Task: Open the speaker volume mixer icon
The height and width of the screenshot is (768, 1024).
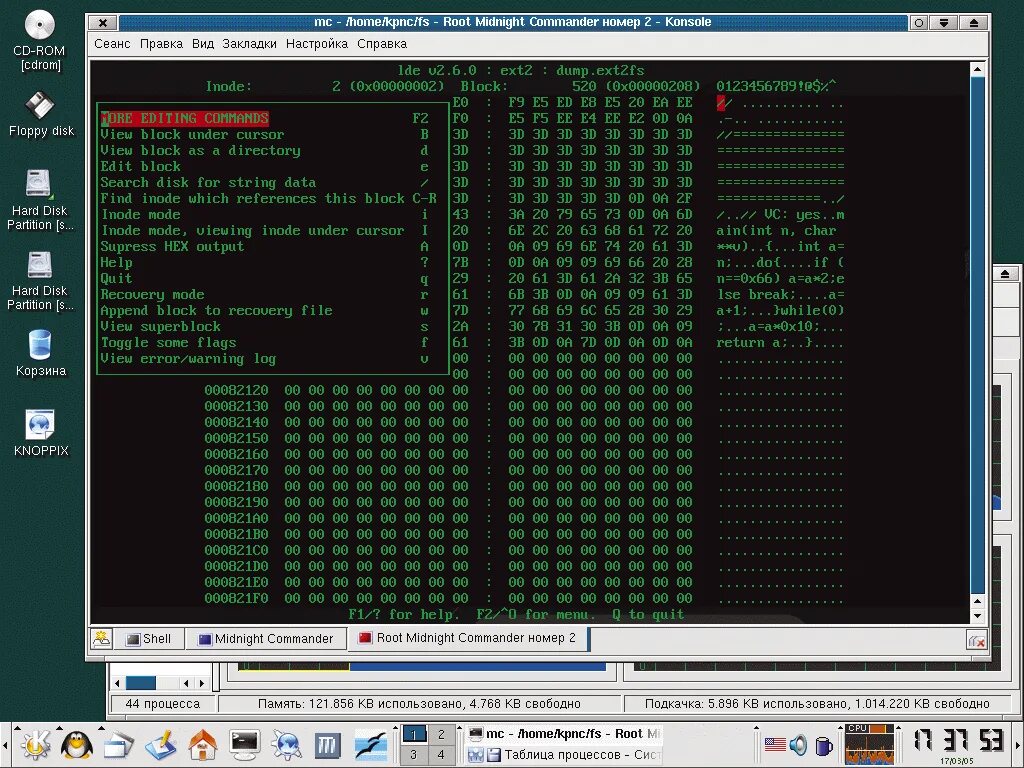Action: tap(798, 744)
